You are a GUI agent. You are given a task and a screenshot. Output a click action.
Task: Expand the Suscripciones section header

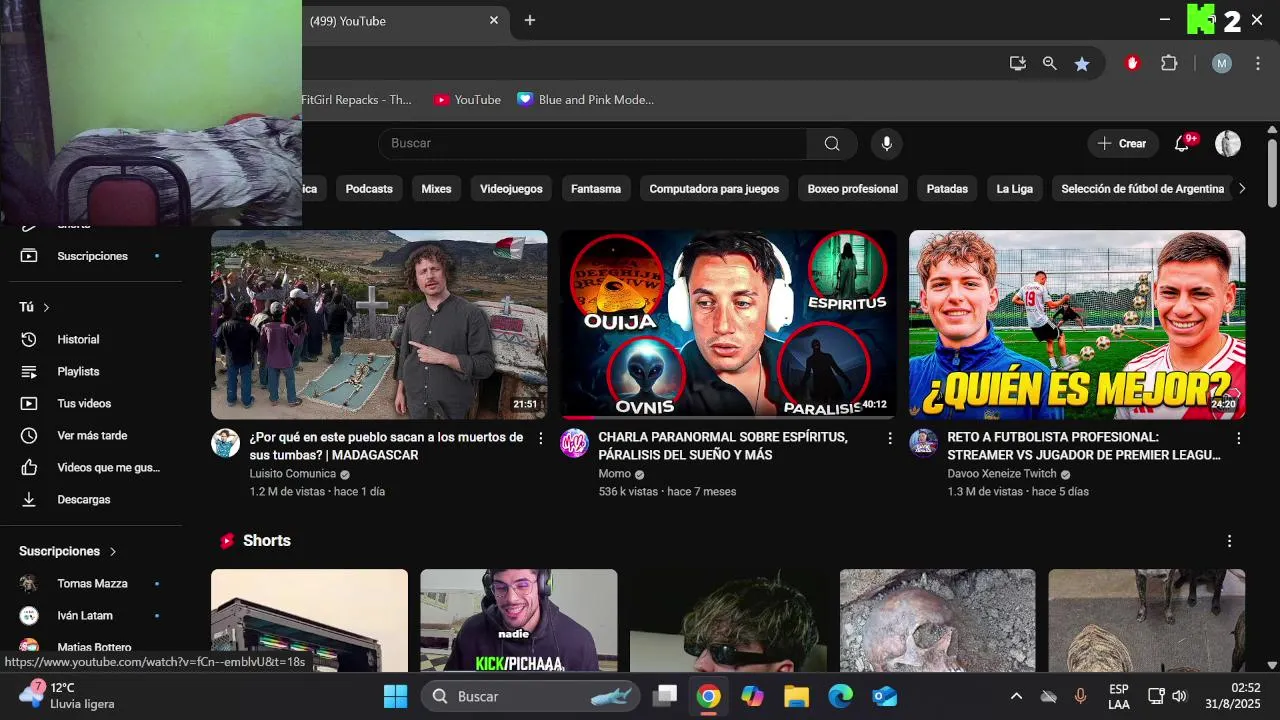tap(68, 551)
